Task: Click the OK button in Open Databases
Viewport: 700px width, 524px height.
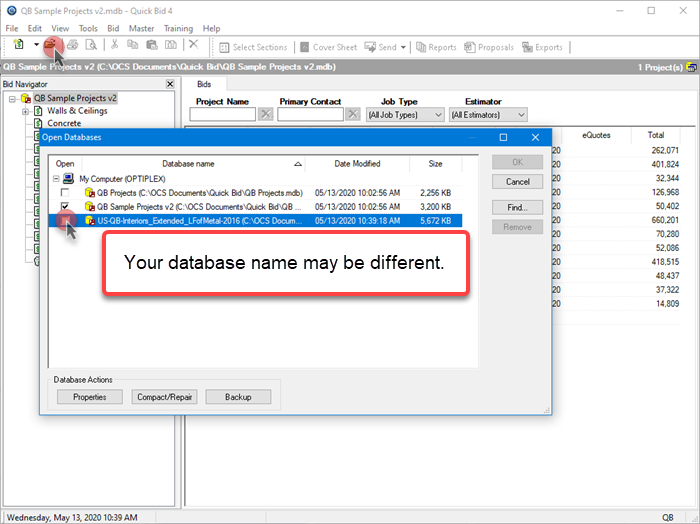Action: tap(517, 162)
